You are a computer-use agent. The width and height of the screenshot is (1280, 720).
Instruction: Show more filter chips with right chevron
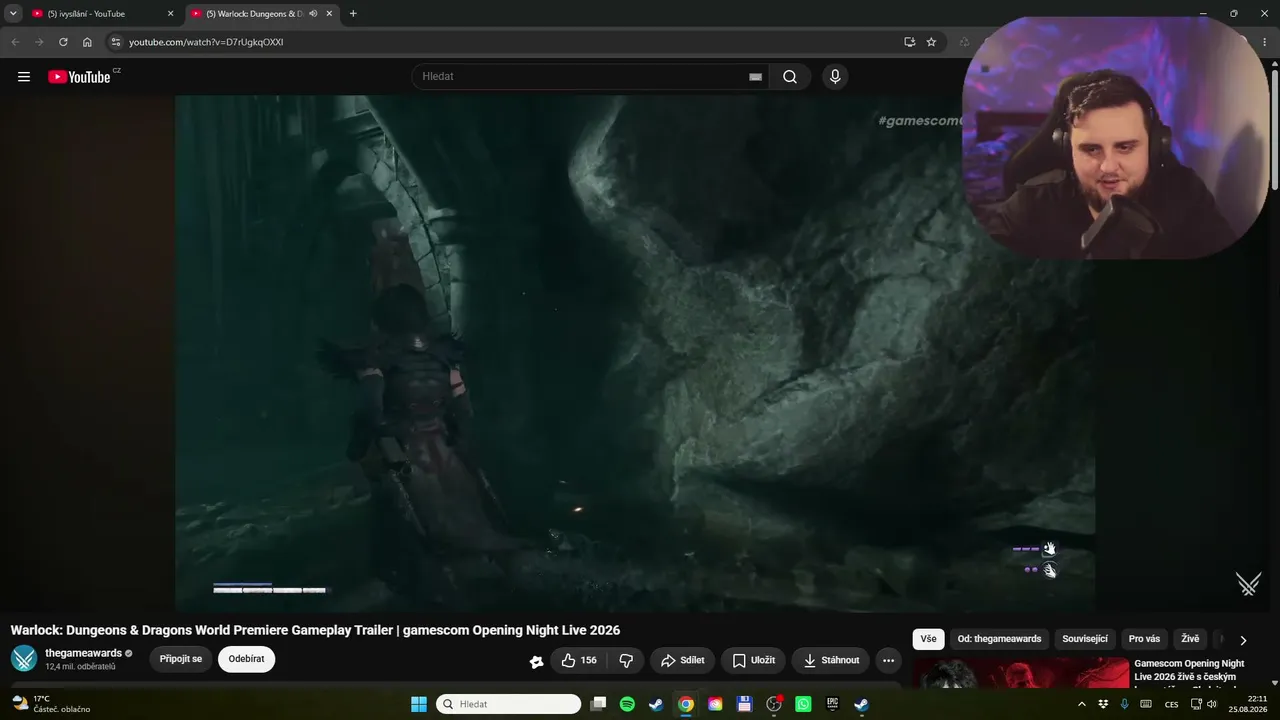[x=1243, y=640]
